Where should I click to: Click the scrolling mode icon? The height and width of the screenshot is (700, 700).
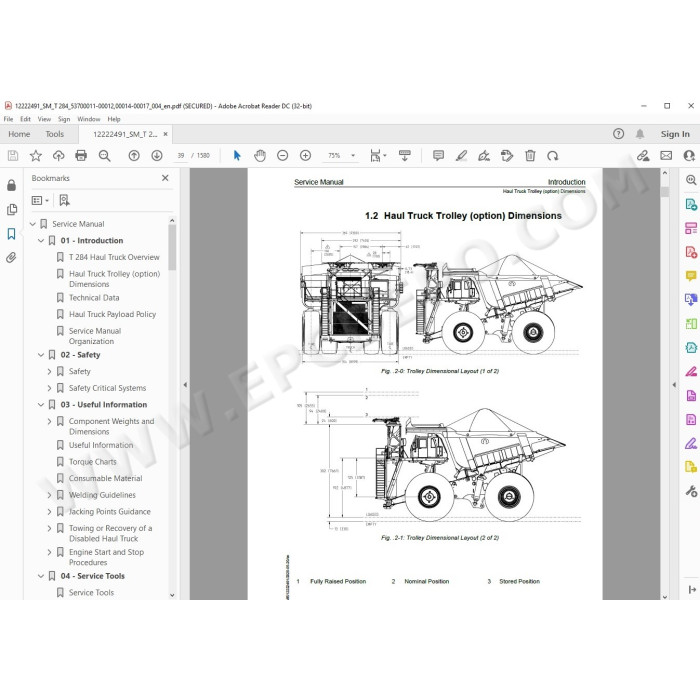click(405, 155)
